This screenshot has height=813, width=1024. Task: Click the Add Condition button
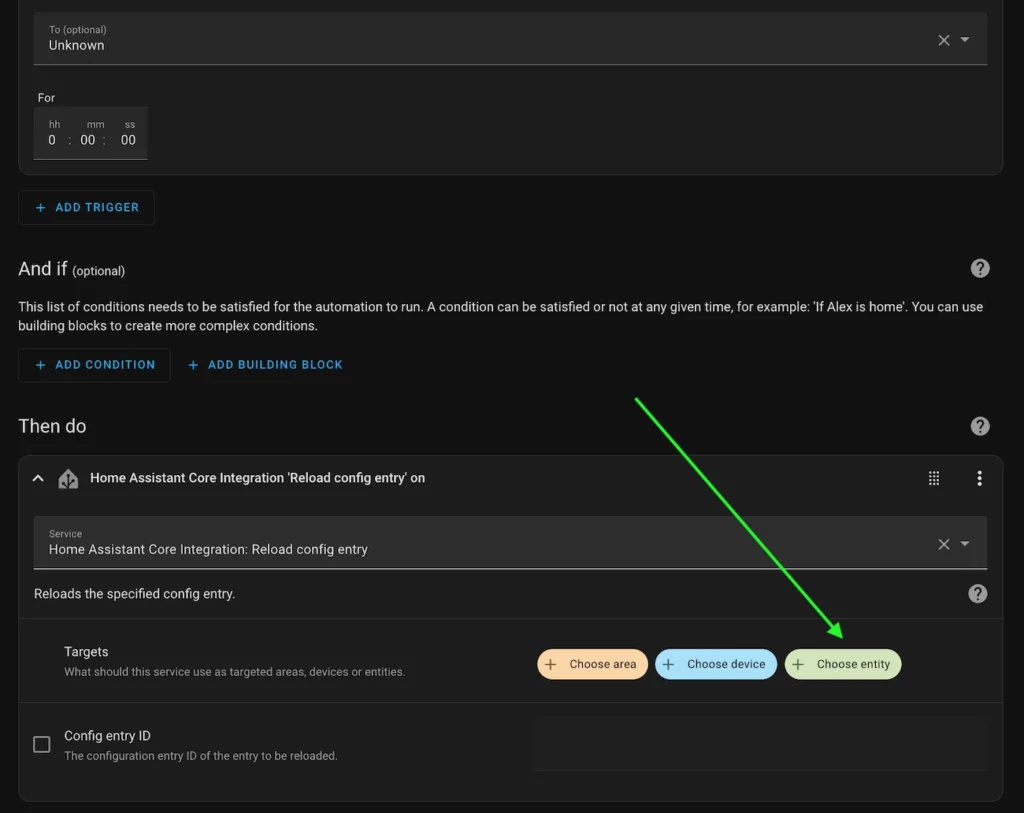(x=95, y=365)
